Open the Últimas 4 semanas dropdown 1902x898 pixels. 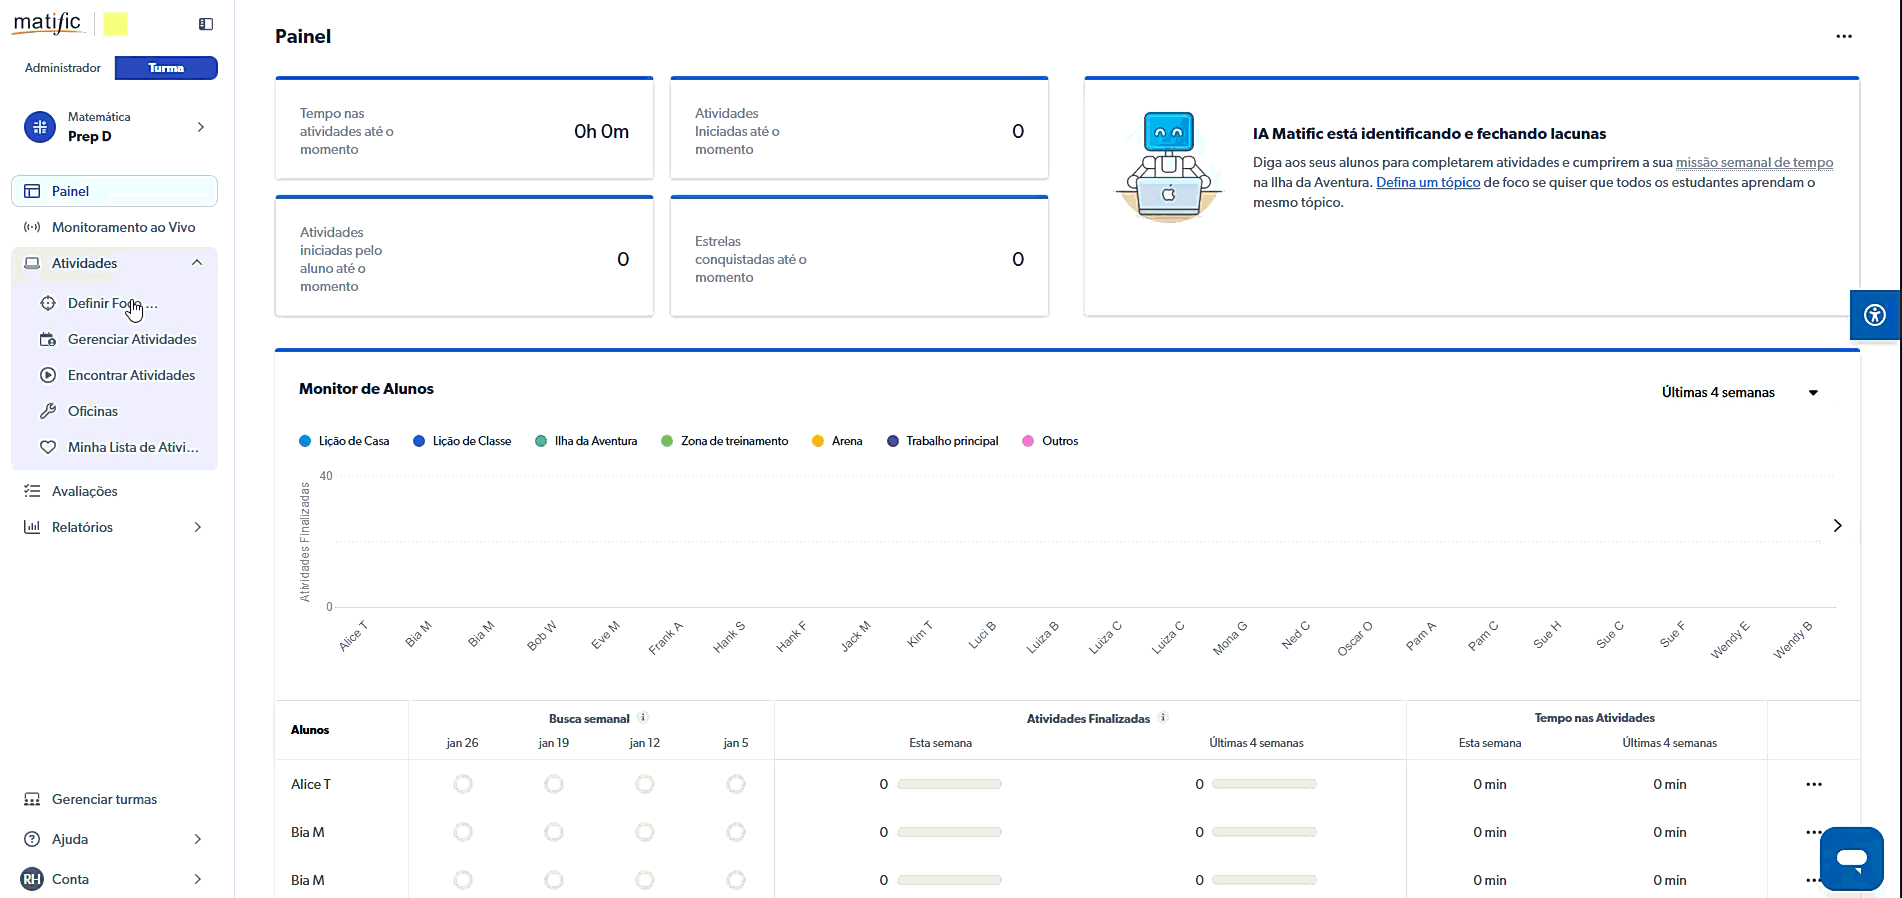click(x=1738, y=392)
